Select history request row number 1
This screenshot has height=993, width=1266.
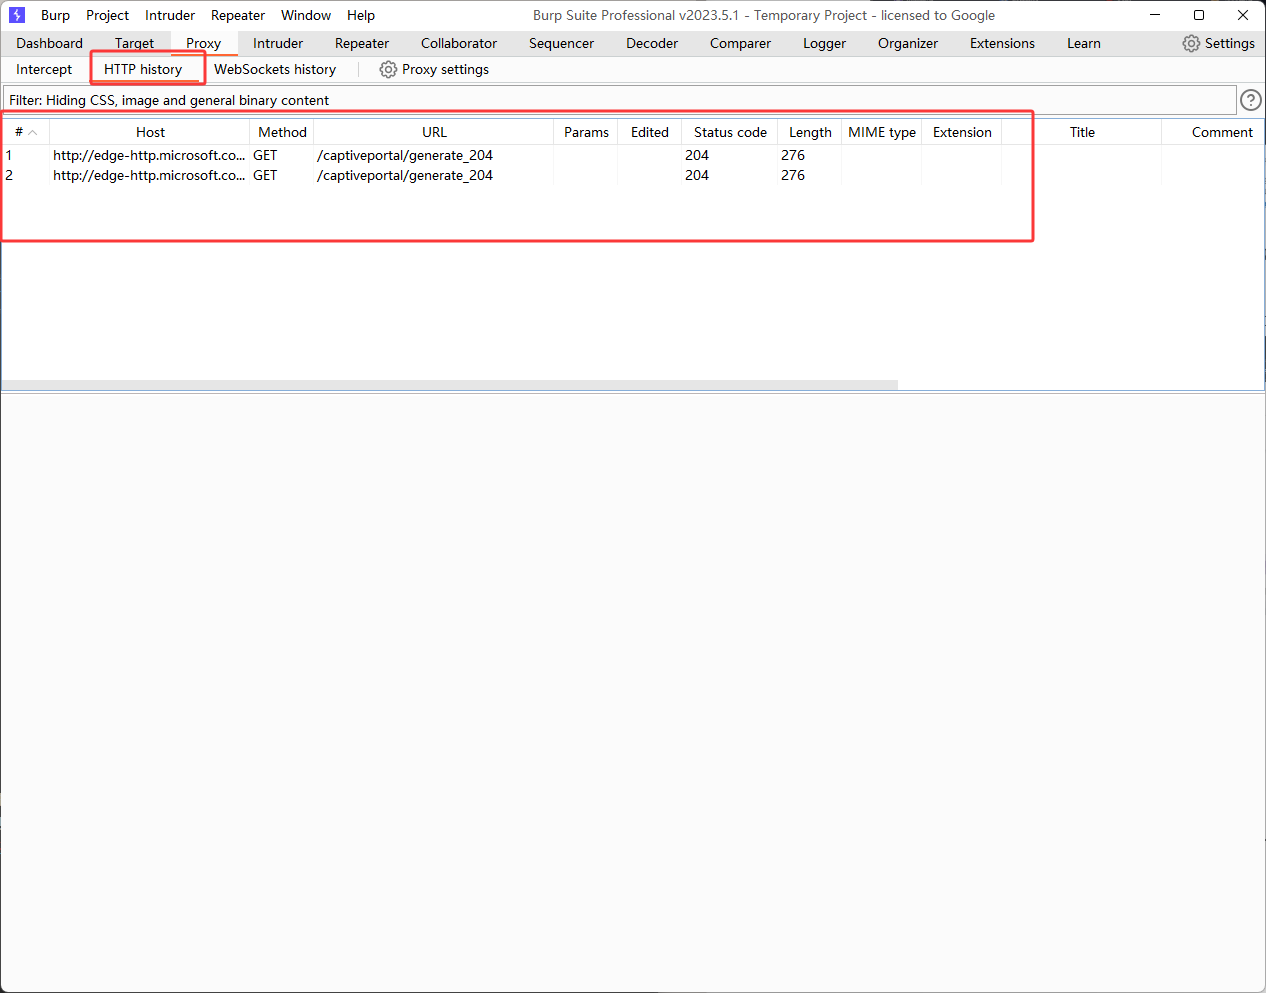click(632, 155)
